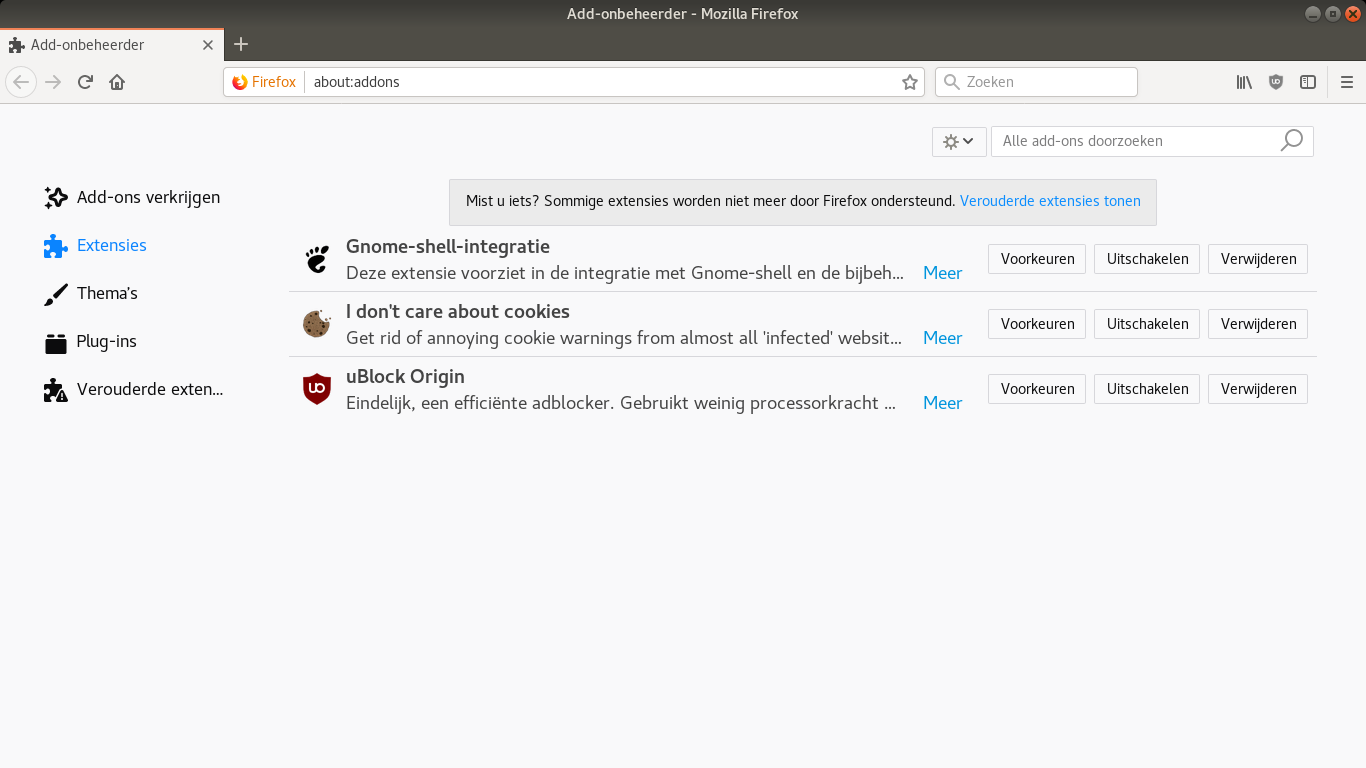This screenshot has width=1366, height=768.
Task: Click the Gnome-shell-integratie foot icon
Action: coord(317,260)
